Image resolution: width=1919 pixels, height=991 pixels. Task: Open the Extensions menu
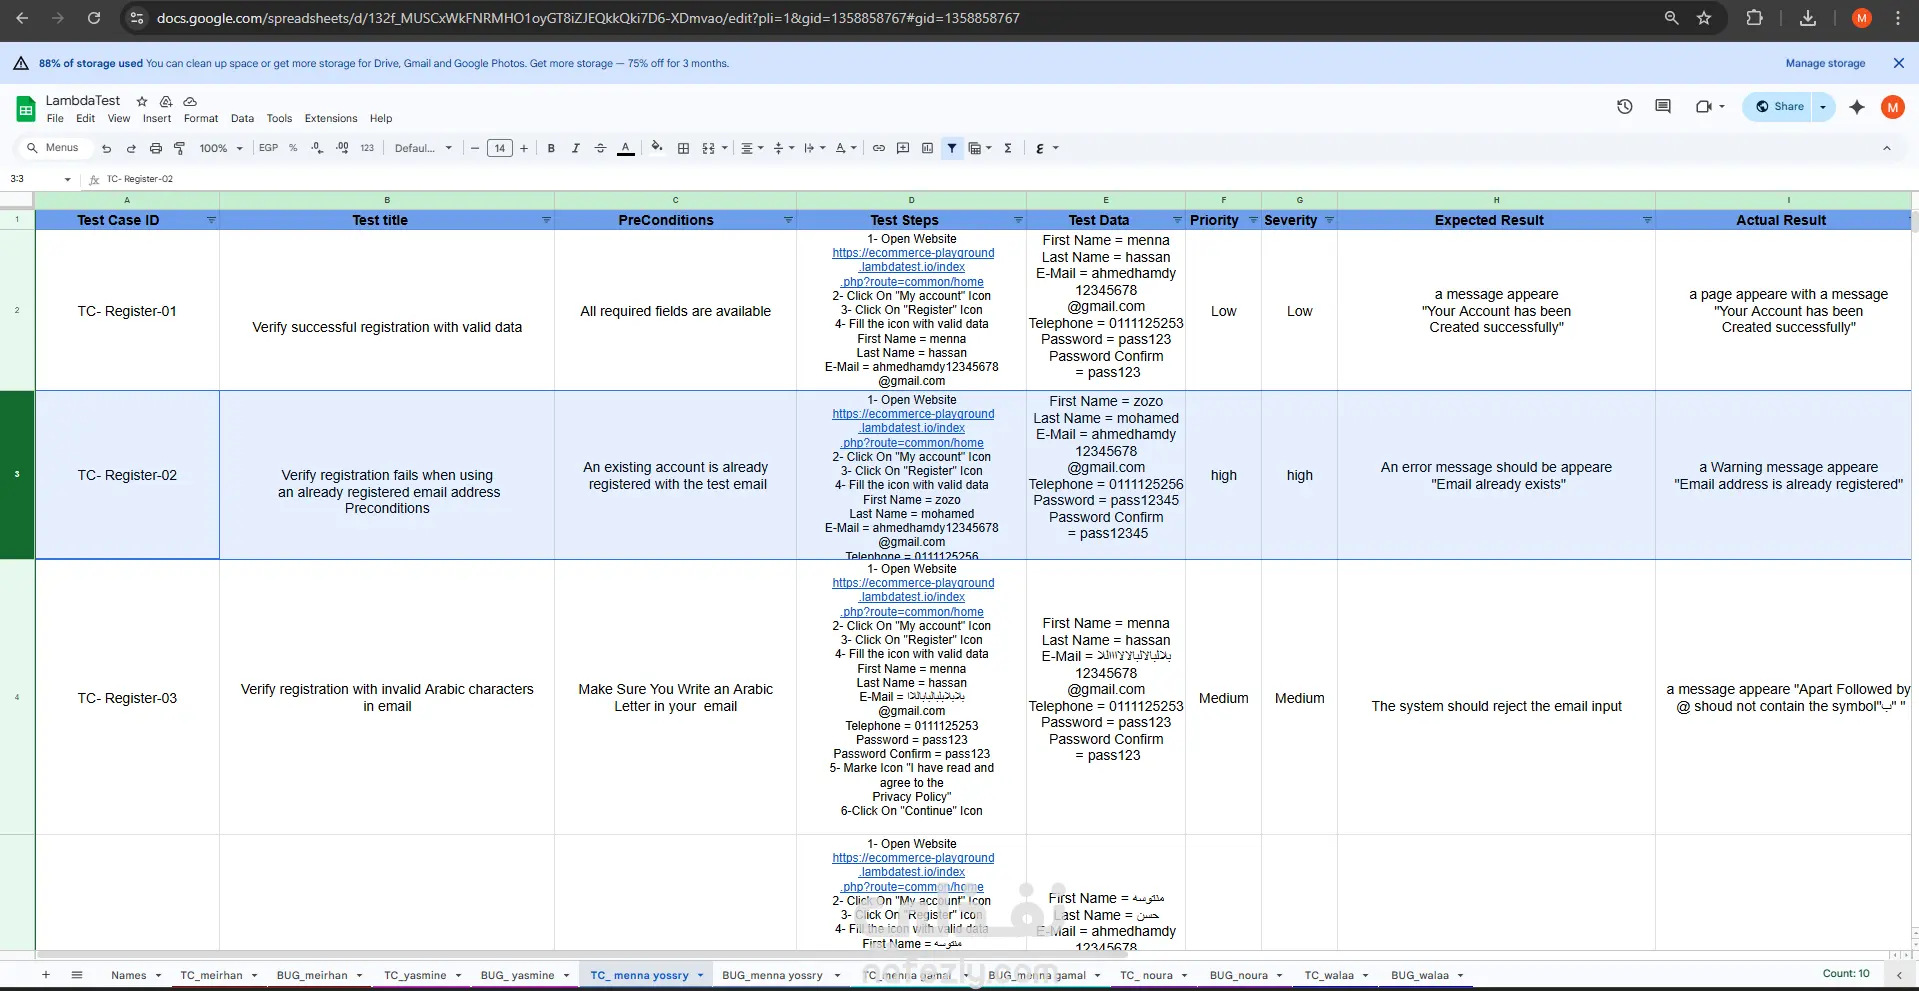point(331,118)
